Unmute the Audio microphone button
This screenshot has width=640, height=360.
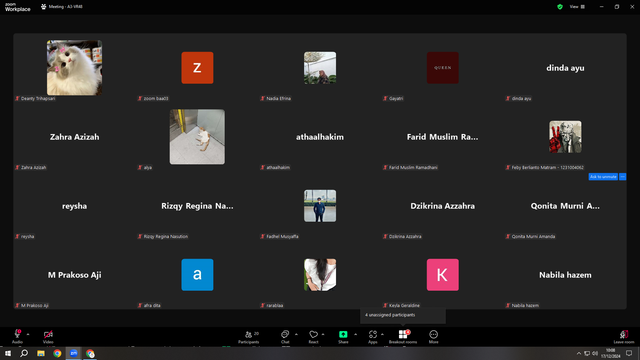point(17,336)
